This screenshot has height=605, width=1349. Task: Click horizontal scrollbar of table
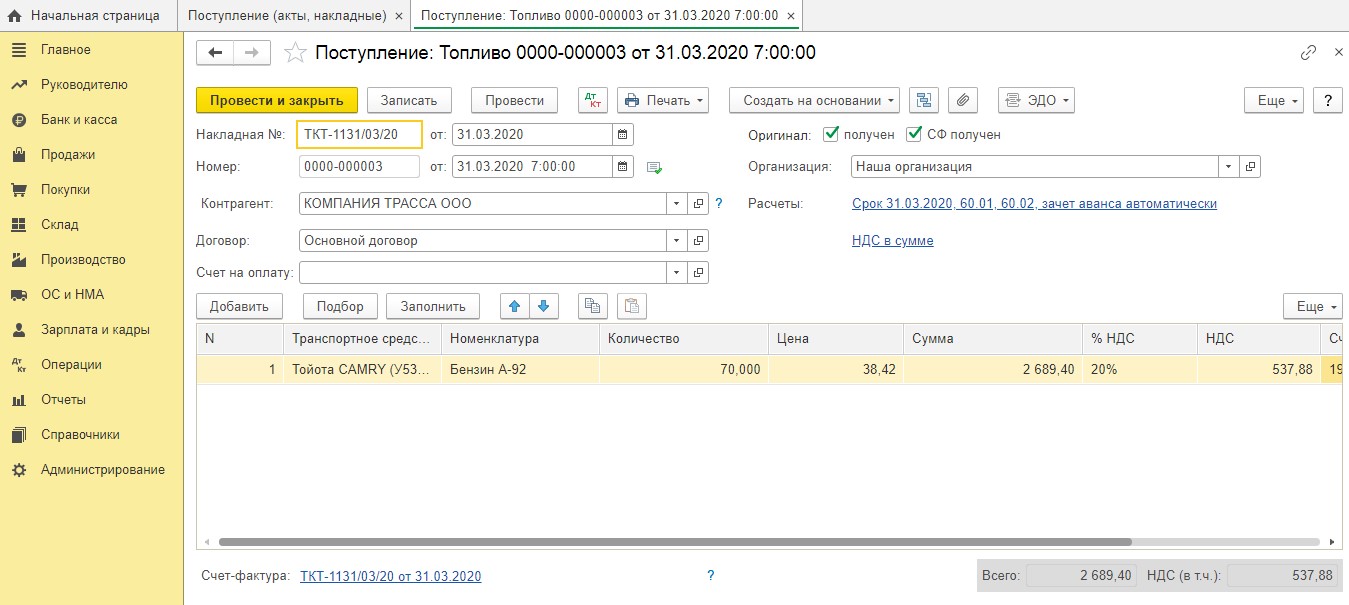point(675,542)
